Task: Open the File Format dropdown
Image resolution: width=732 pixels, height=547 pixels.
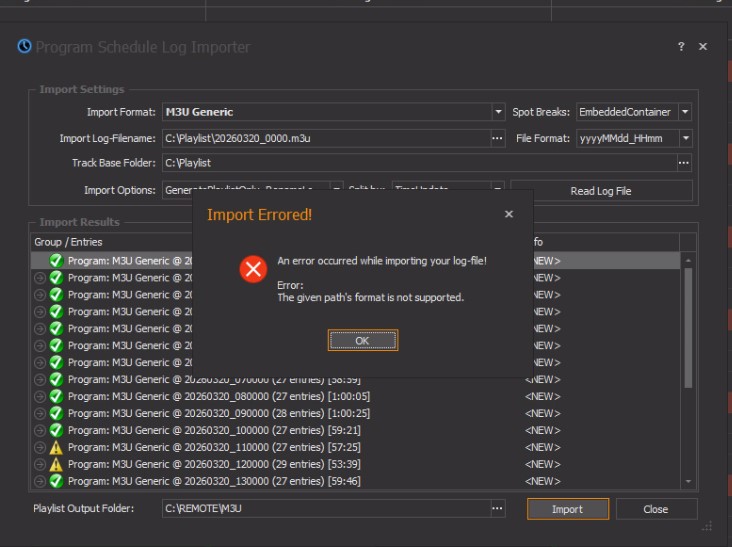Action: [x=686, y=138]
